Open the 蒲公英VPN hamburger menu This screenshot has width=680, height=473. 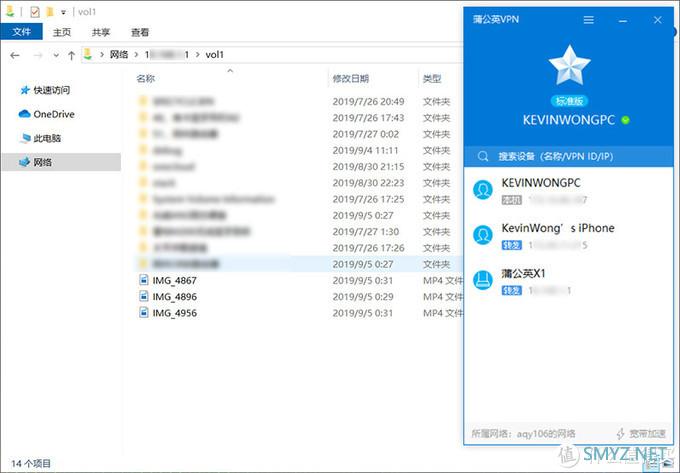(588, 20)
